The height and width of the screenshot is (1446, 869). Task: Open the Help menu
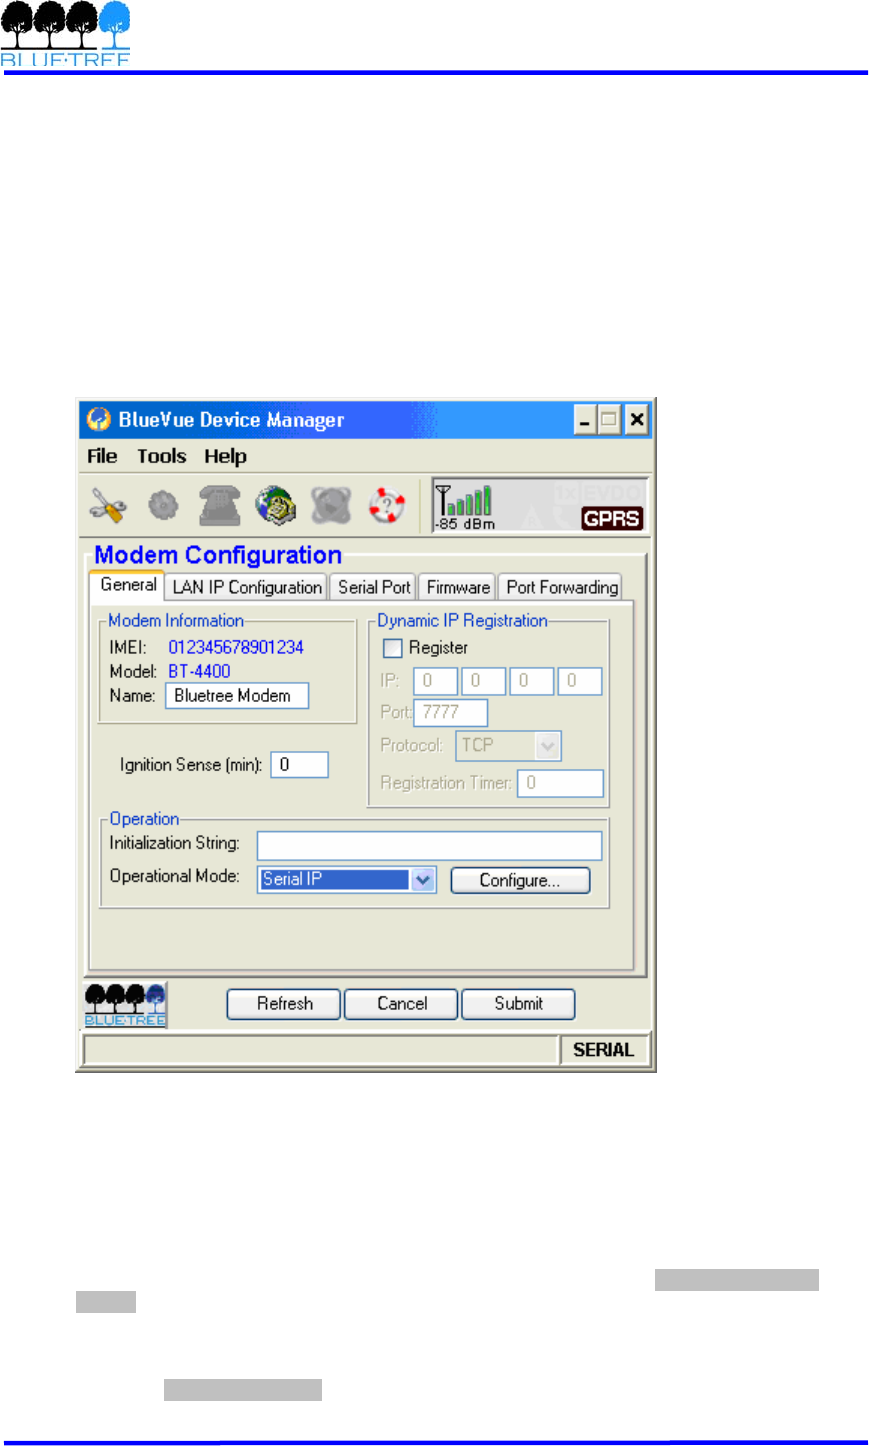click(x=225, y=456)
